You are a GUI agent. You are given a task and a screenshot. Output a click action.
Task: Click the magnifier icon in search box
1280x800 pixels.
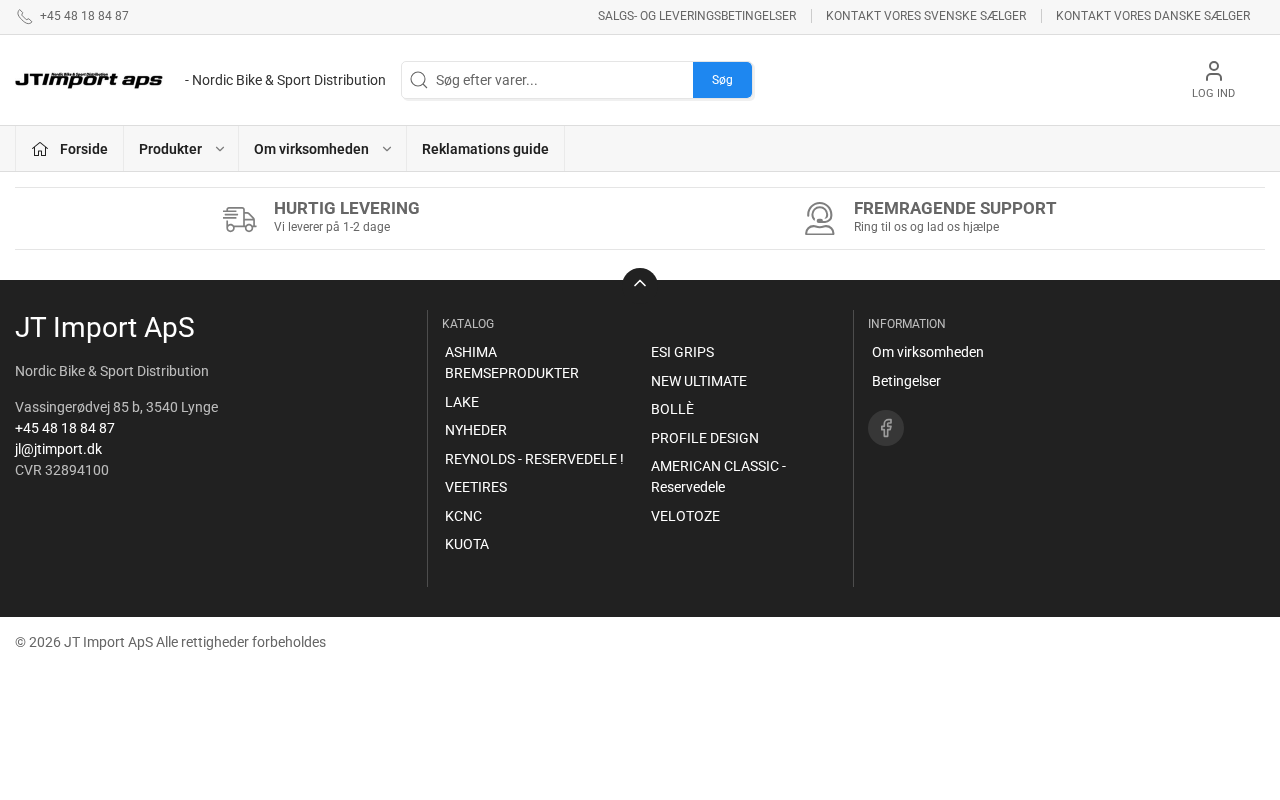click(419, 80)
